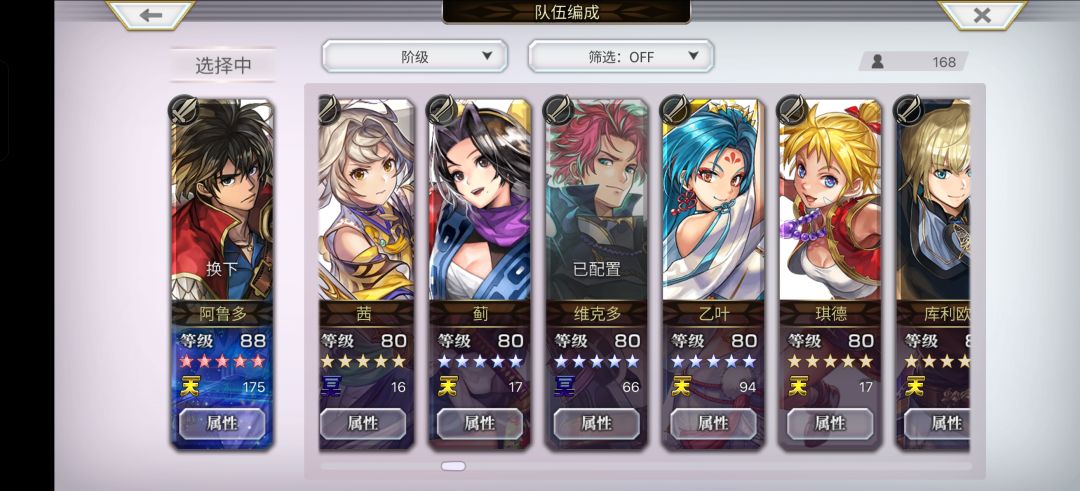Remove 阿鲁多 via the 换下 portrait
The width and height of the screenshot is (1080, 491).
tap(222, 200)
